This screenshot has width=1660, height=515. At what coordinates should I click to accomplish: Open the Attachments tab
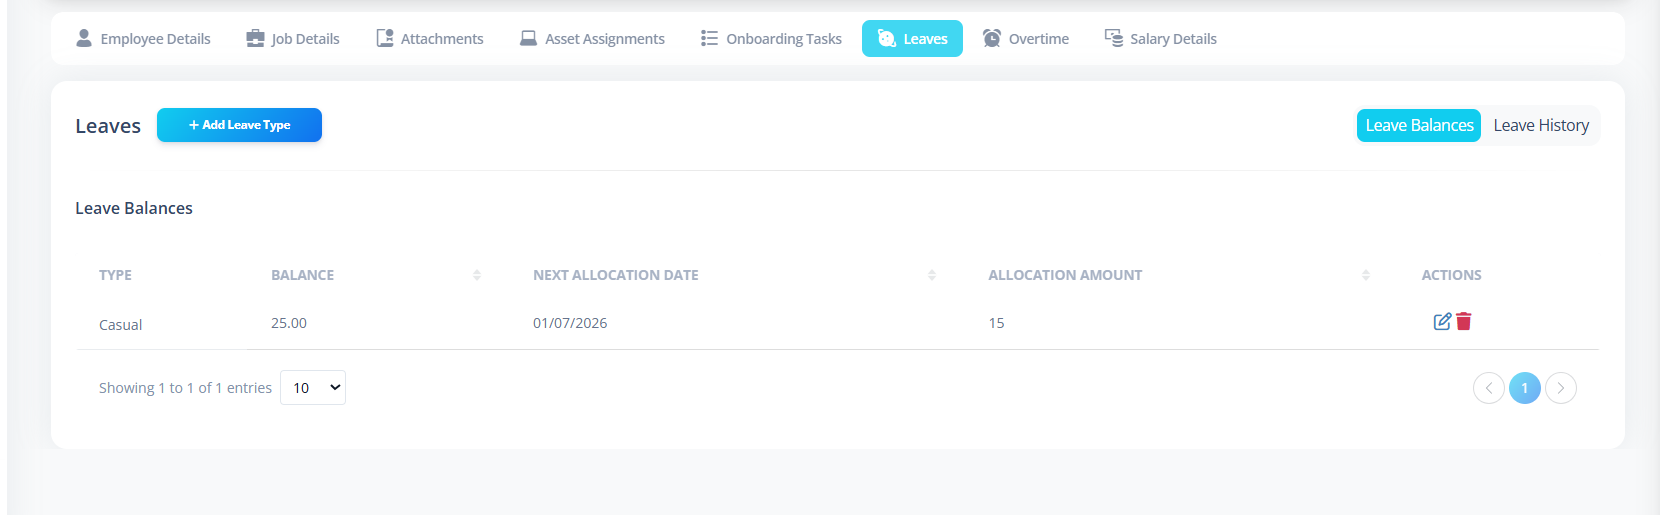[430, 39]
